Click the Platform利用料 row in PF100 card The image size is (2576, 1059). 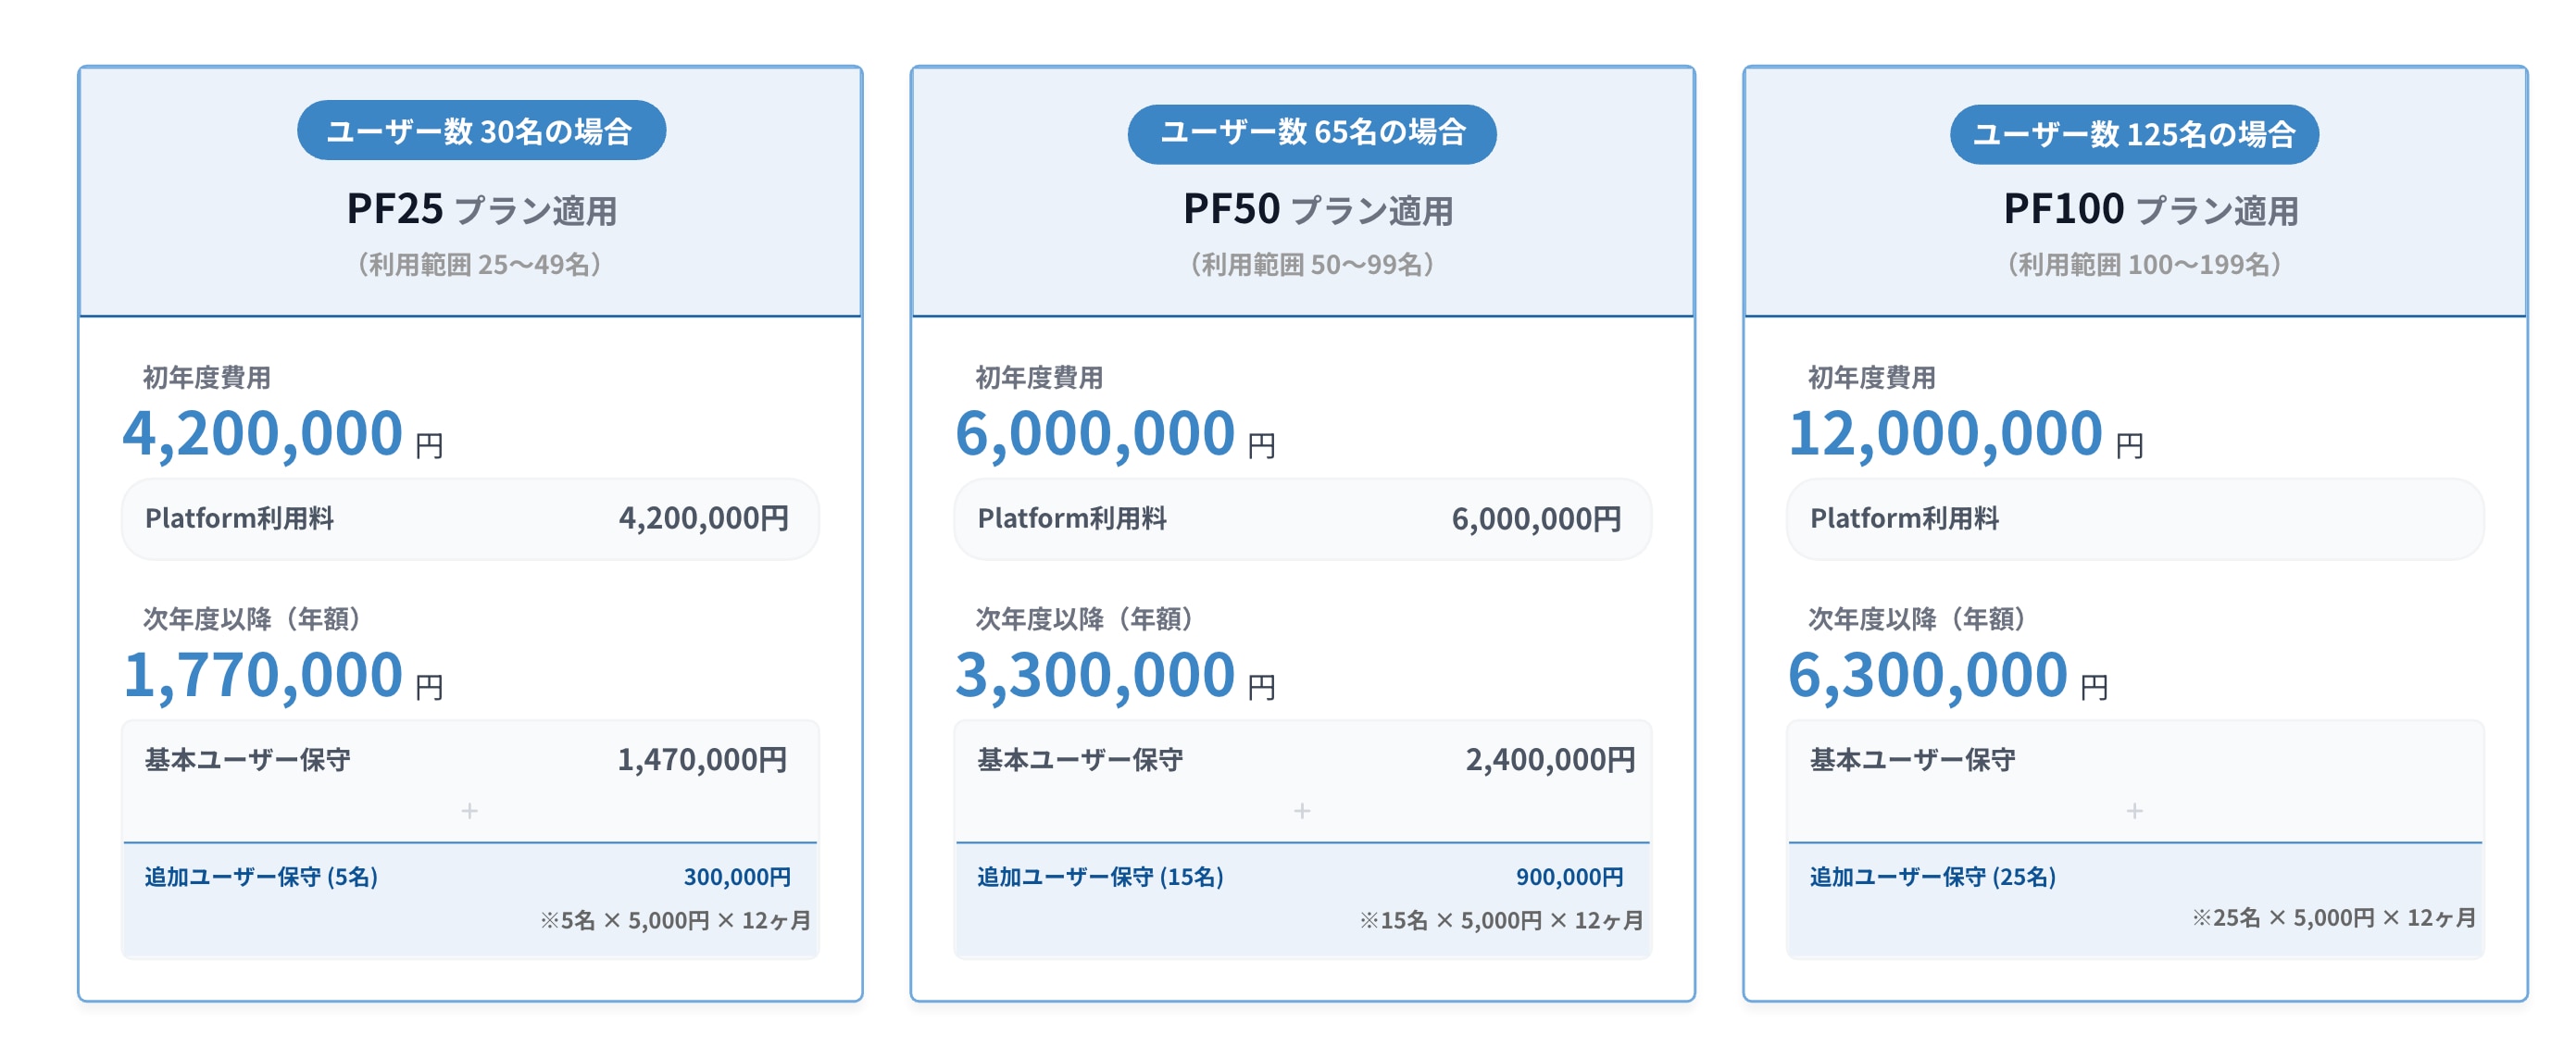pyautogui.click(x=2134, y=518)
